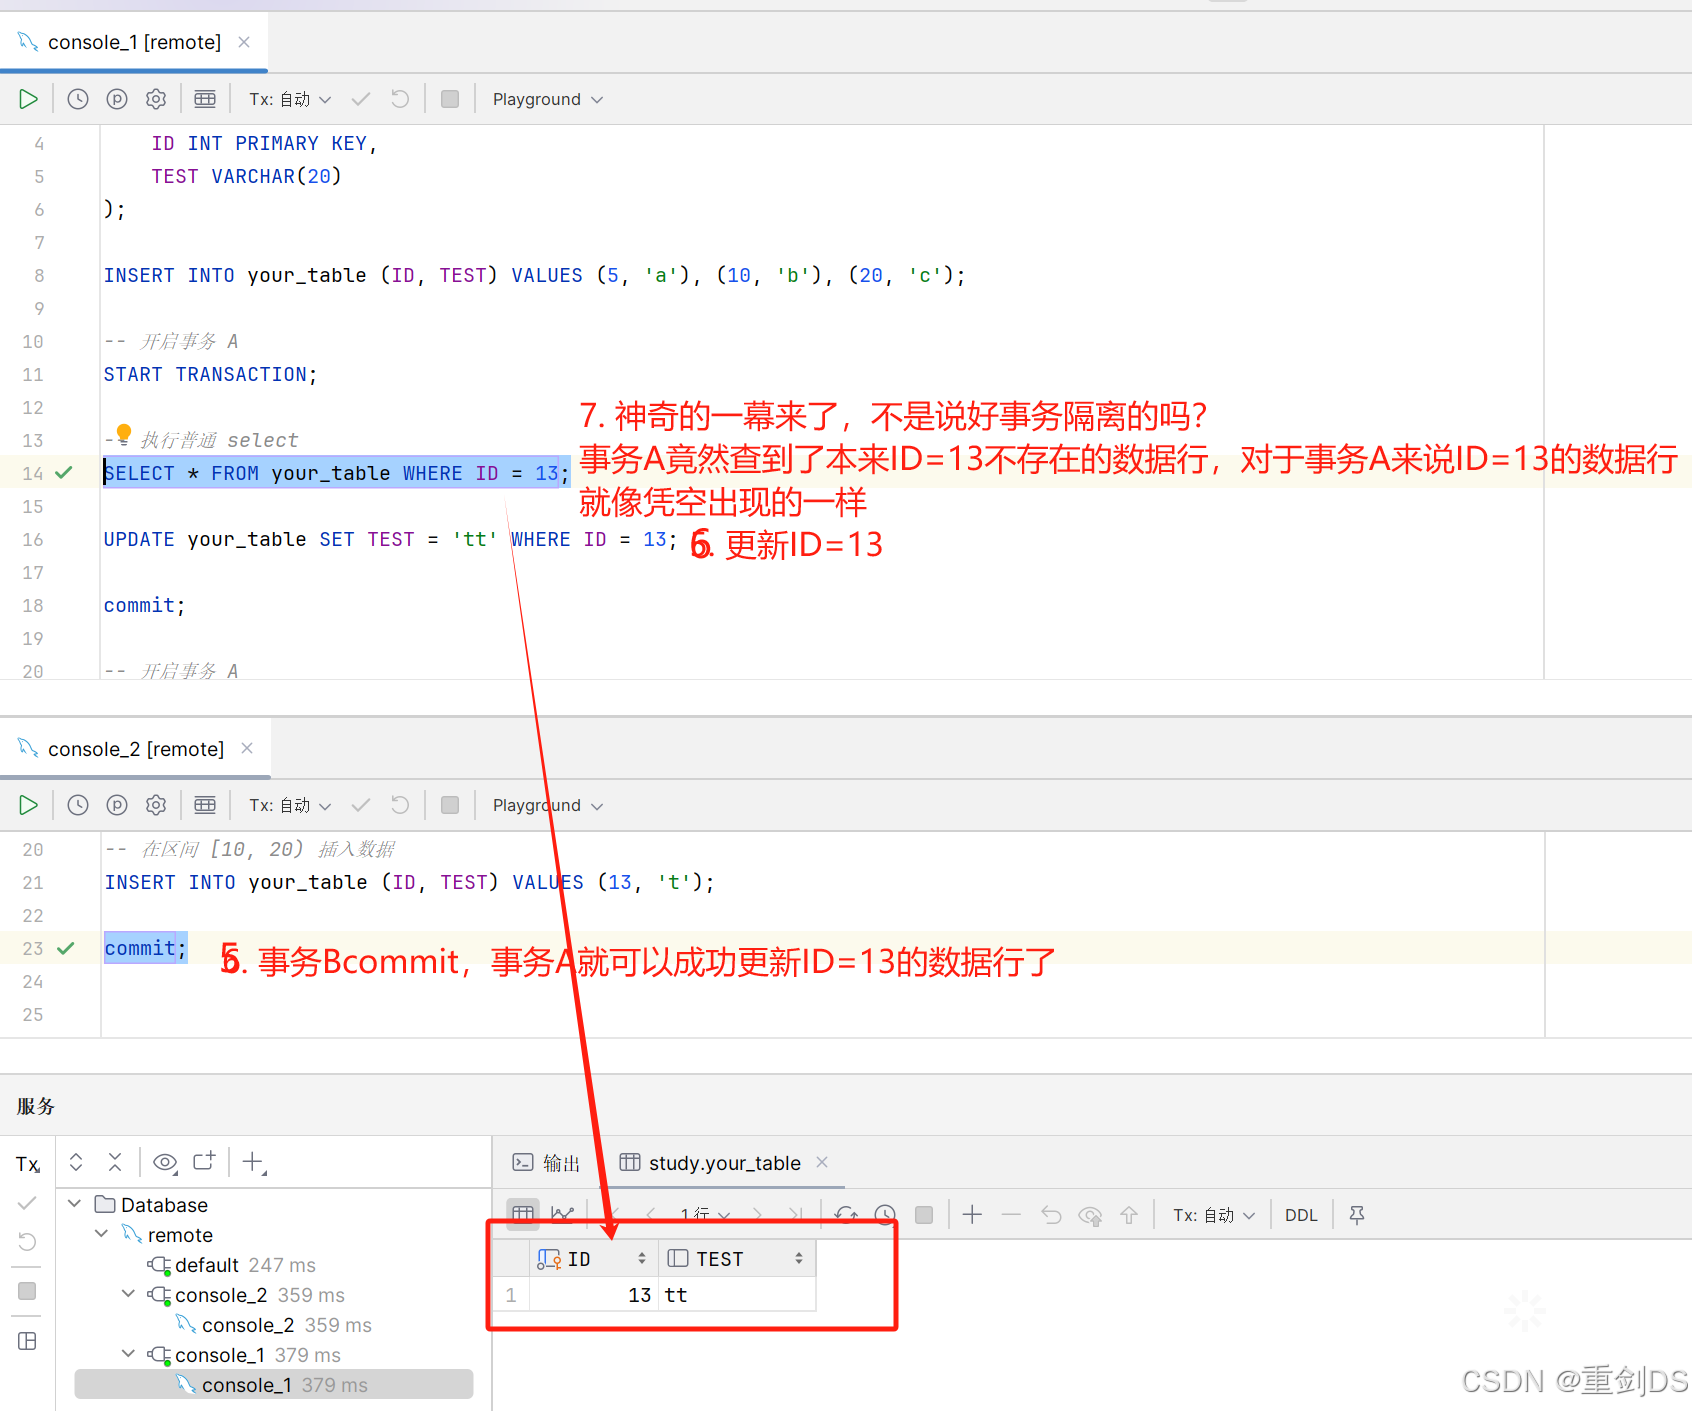Screen dimensions: 1692x1411
Task: Click commit checkmark in services side strip
Action: [27, 1203]
